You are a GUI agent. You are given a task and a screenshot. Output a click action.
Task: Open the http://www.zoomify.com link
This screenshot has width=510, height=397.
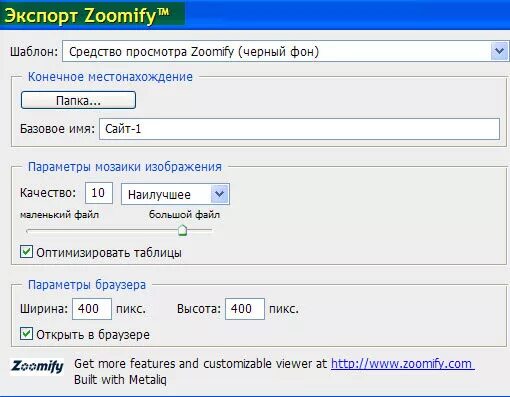pos(403,364)
